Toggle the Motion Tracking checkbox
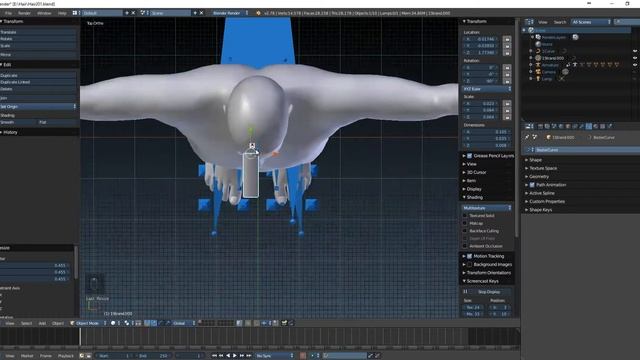 [469, 256]
